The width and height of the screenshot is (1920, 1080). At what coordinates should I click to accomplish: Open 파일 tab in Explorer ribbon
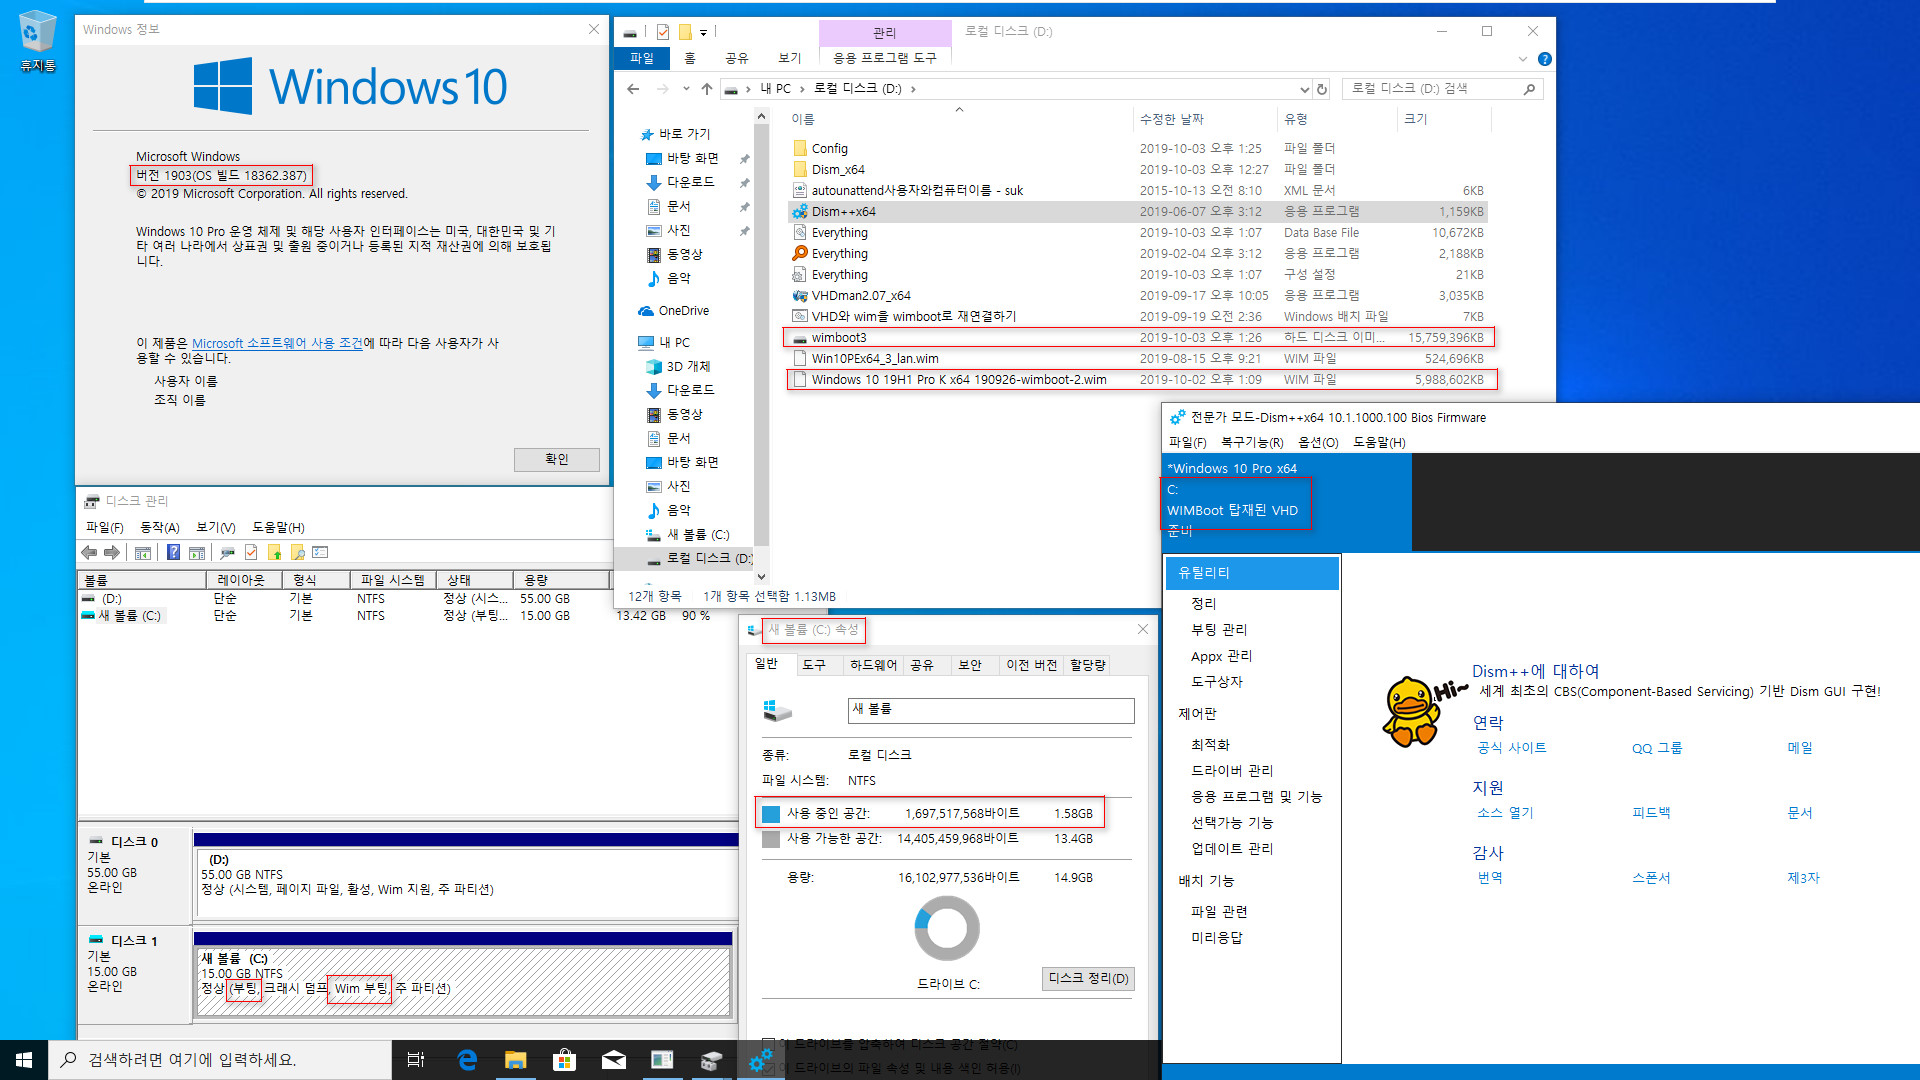point(641,58)
